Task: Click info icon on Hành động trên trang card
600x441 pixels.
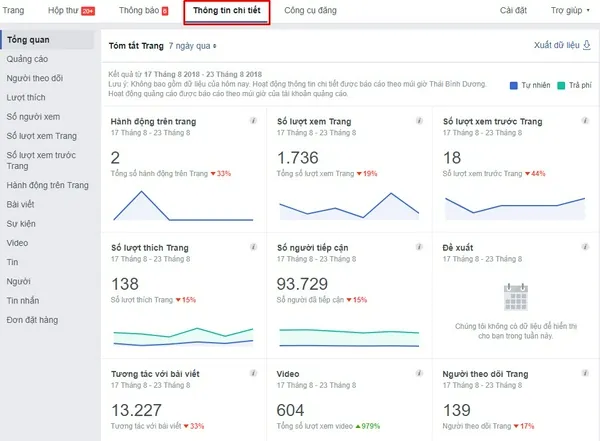Action: coord(252,121)
